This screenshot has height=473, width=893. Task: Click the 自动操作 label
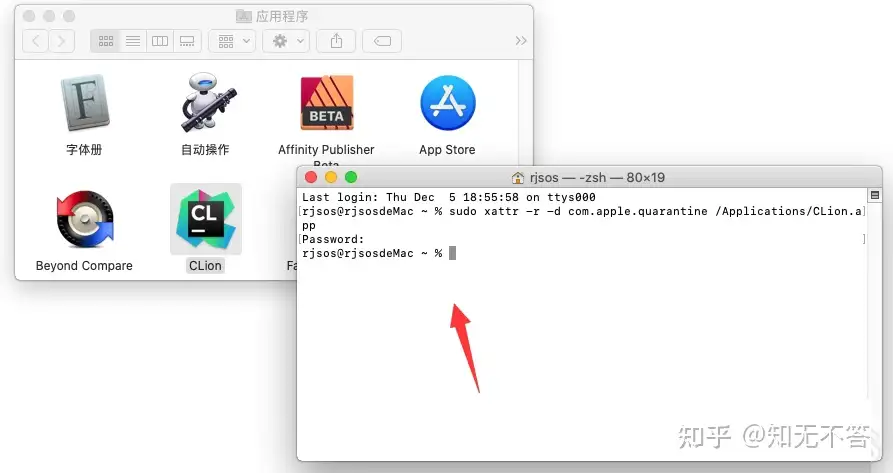205,150
